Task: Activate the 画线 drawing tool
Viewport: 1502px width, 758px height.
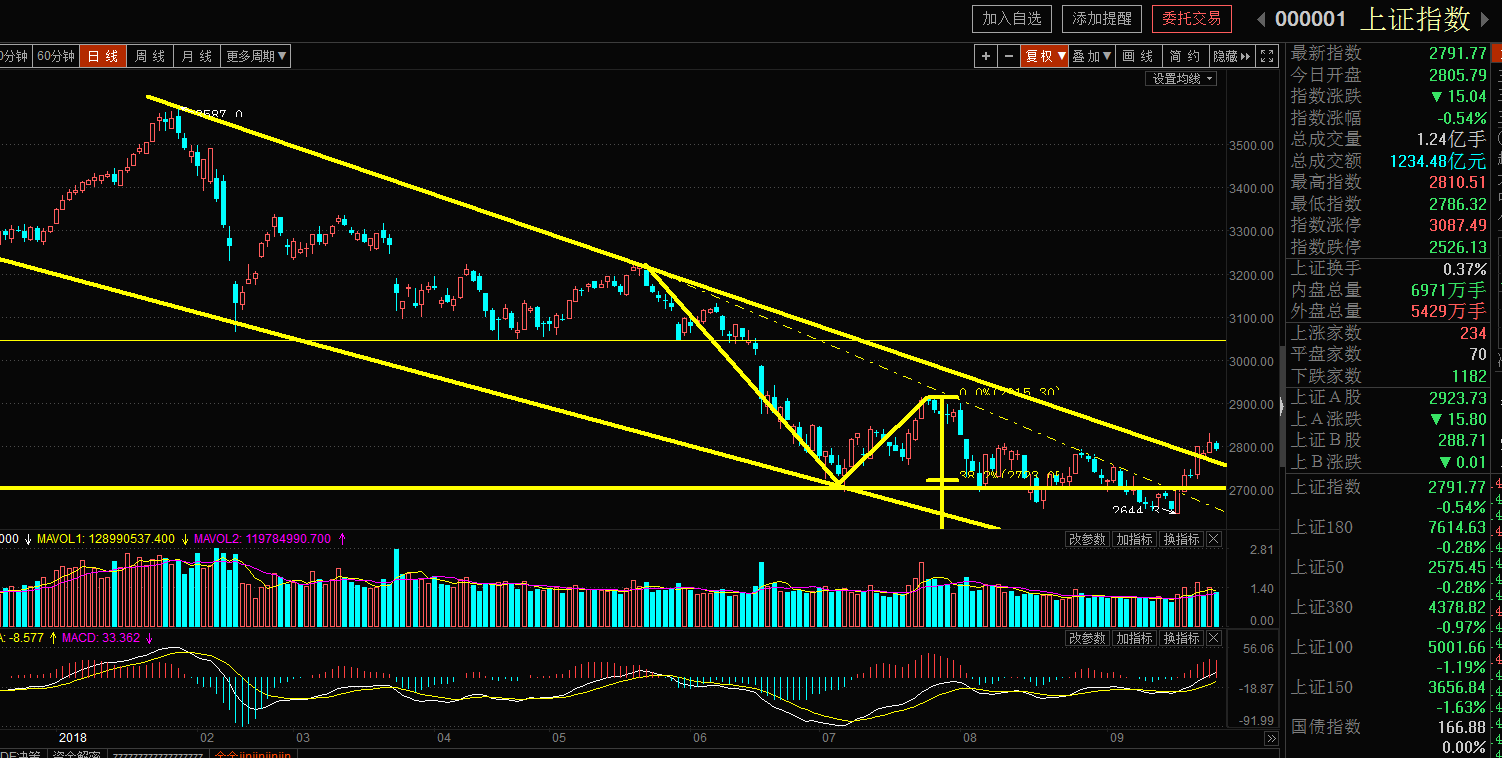Action: 1138,56
